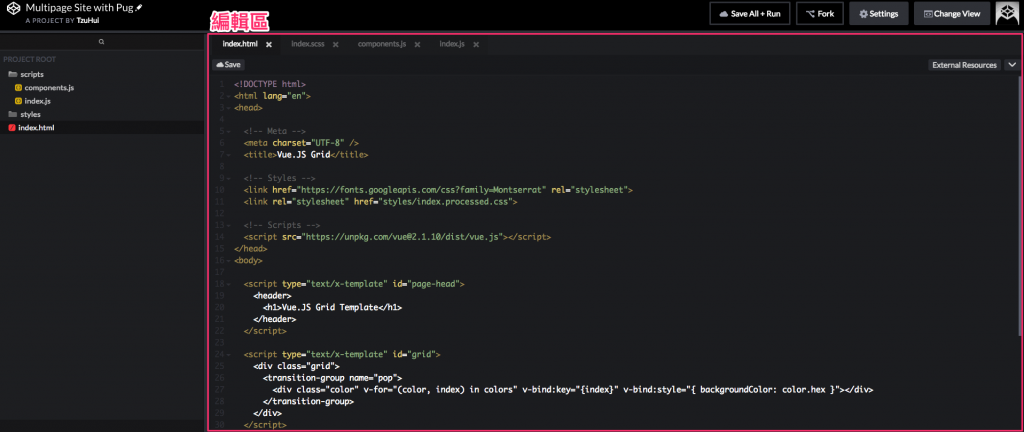Click the index.html file icon in sidebar
This screenshot has width=1024, height=432.
point(12,128)
